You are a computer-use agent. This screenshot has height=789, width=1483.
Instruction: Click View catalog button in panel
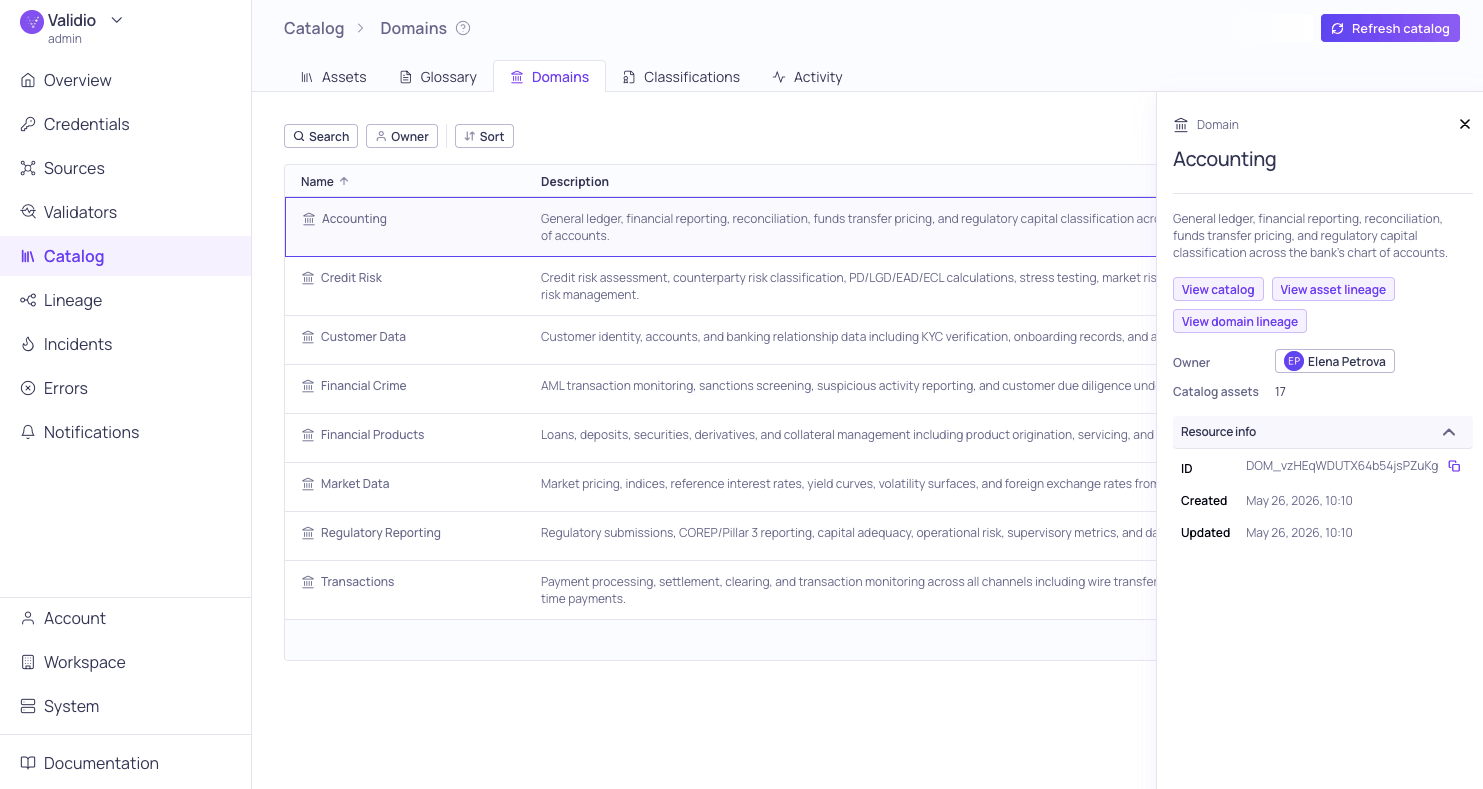click(1218, 289)
